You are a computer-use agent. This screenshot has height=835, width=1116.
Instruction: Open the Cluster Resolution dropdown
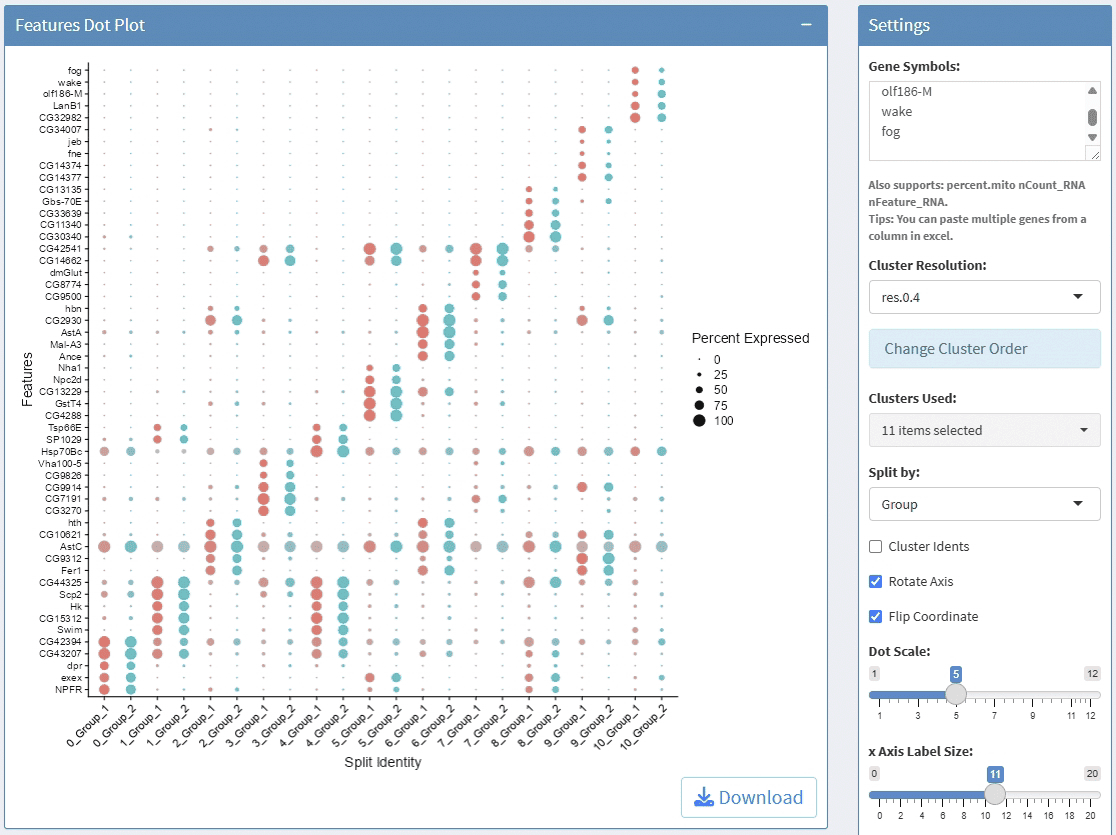(x=984, y=297)
